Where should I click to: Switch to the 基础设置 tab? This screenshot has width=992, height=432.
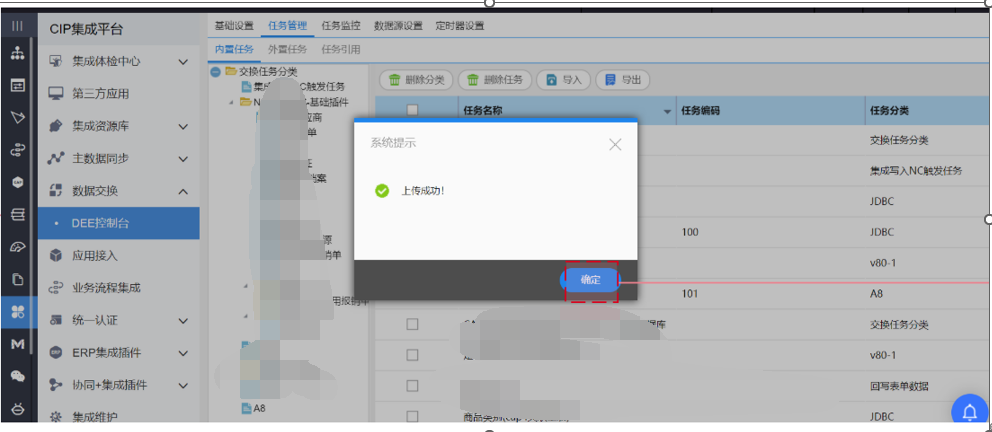[x=233, y=26]
